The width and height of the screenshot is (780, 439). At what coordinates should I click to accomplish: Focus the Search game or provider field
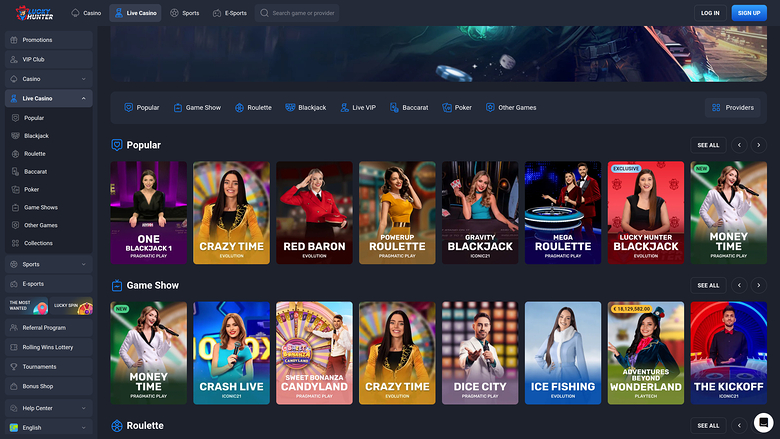click(297, 13)
